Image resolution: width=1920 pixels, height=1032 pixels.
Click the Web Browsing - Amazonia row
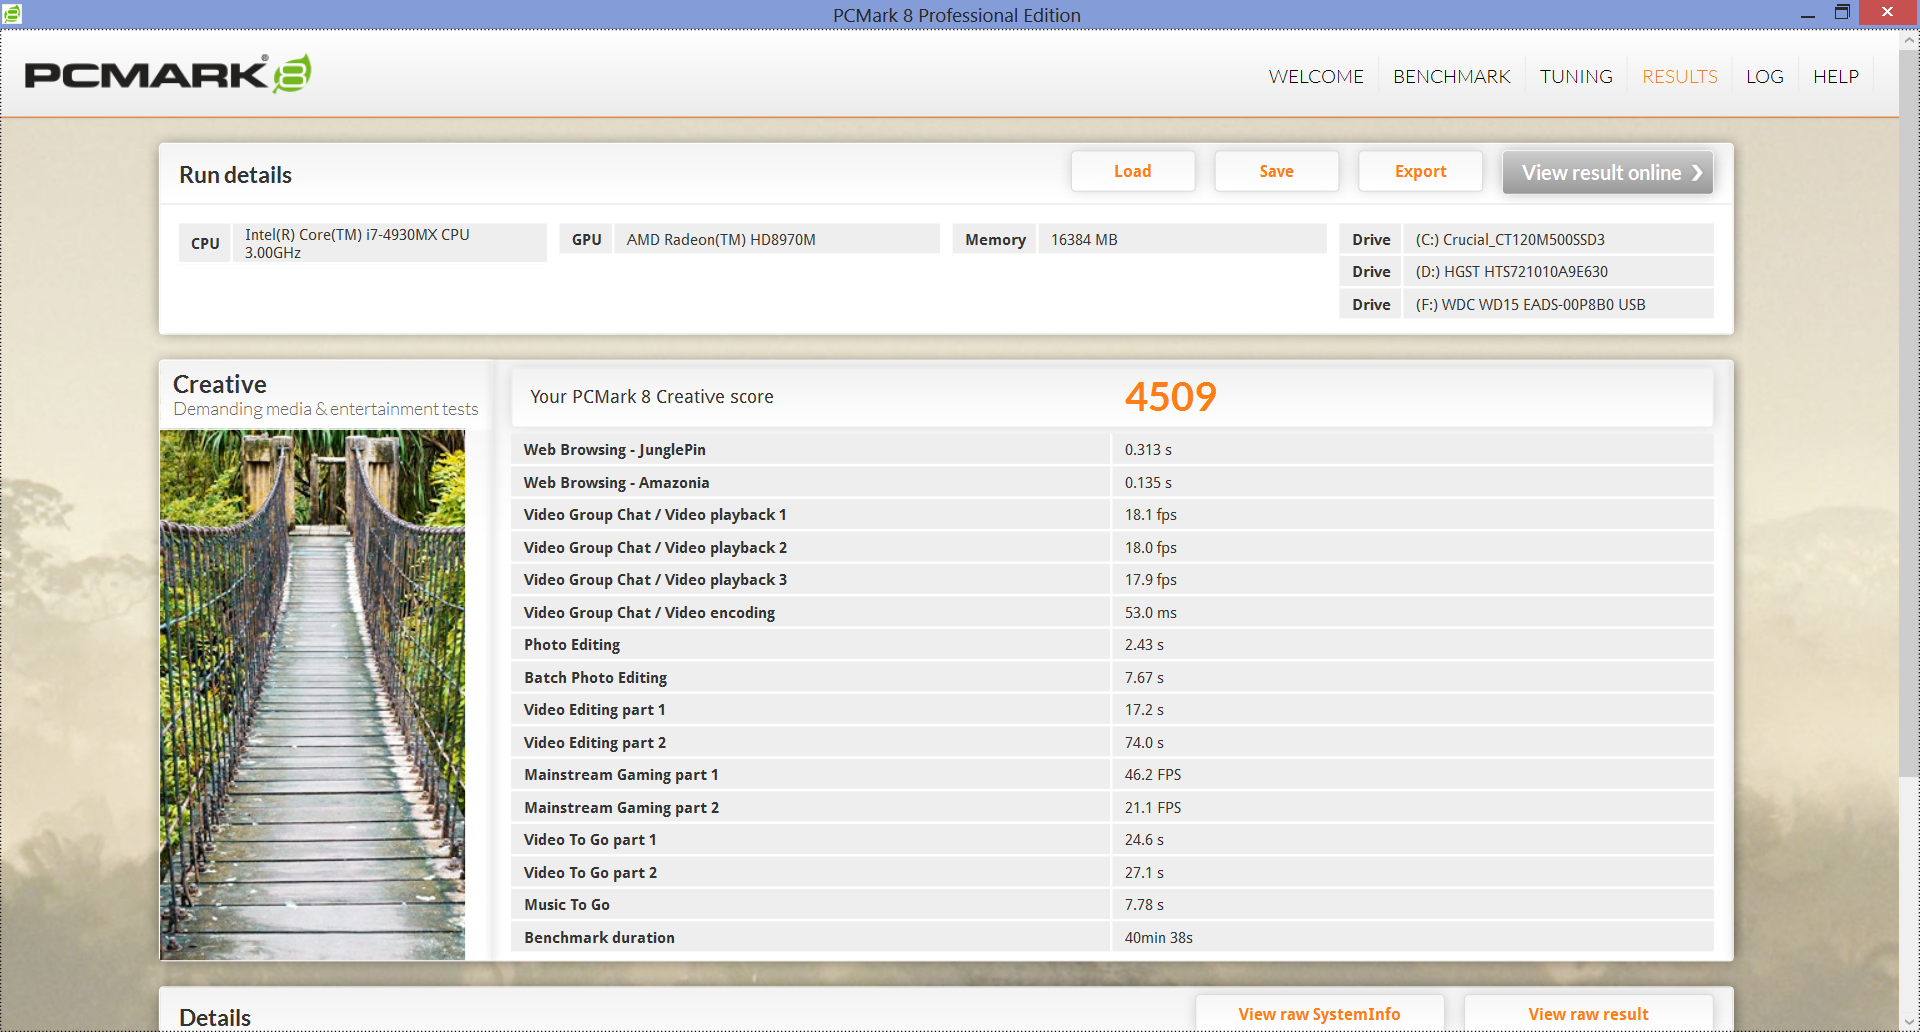pyautogui.click(x=1112, y=482)
